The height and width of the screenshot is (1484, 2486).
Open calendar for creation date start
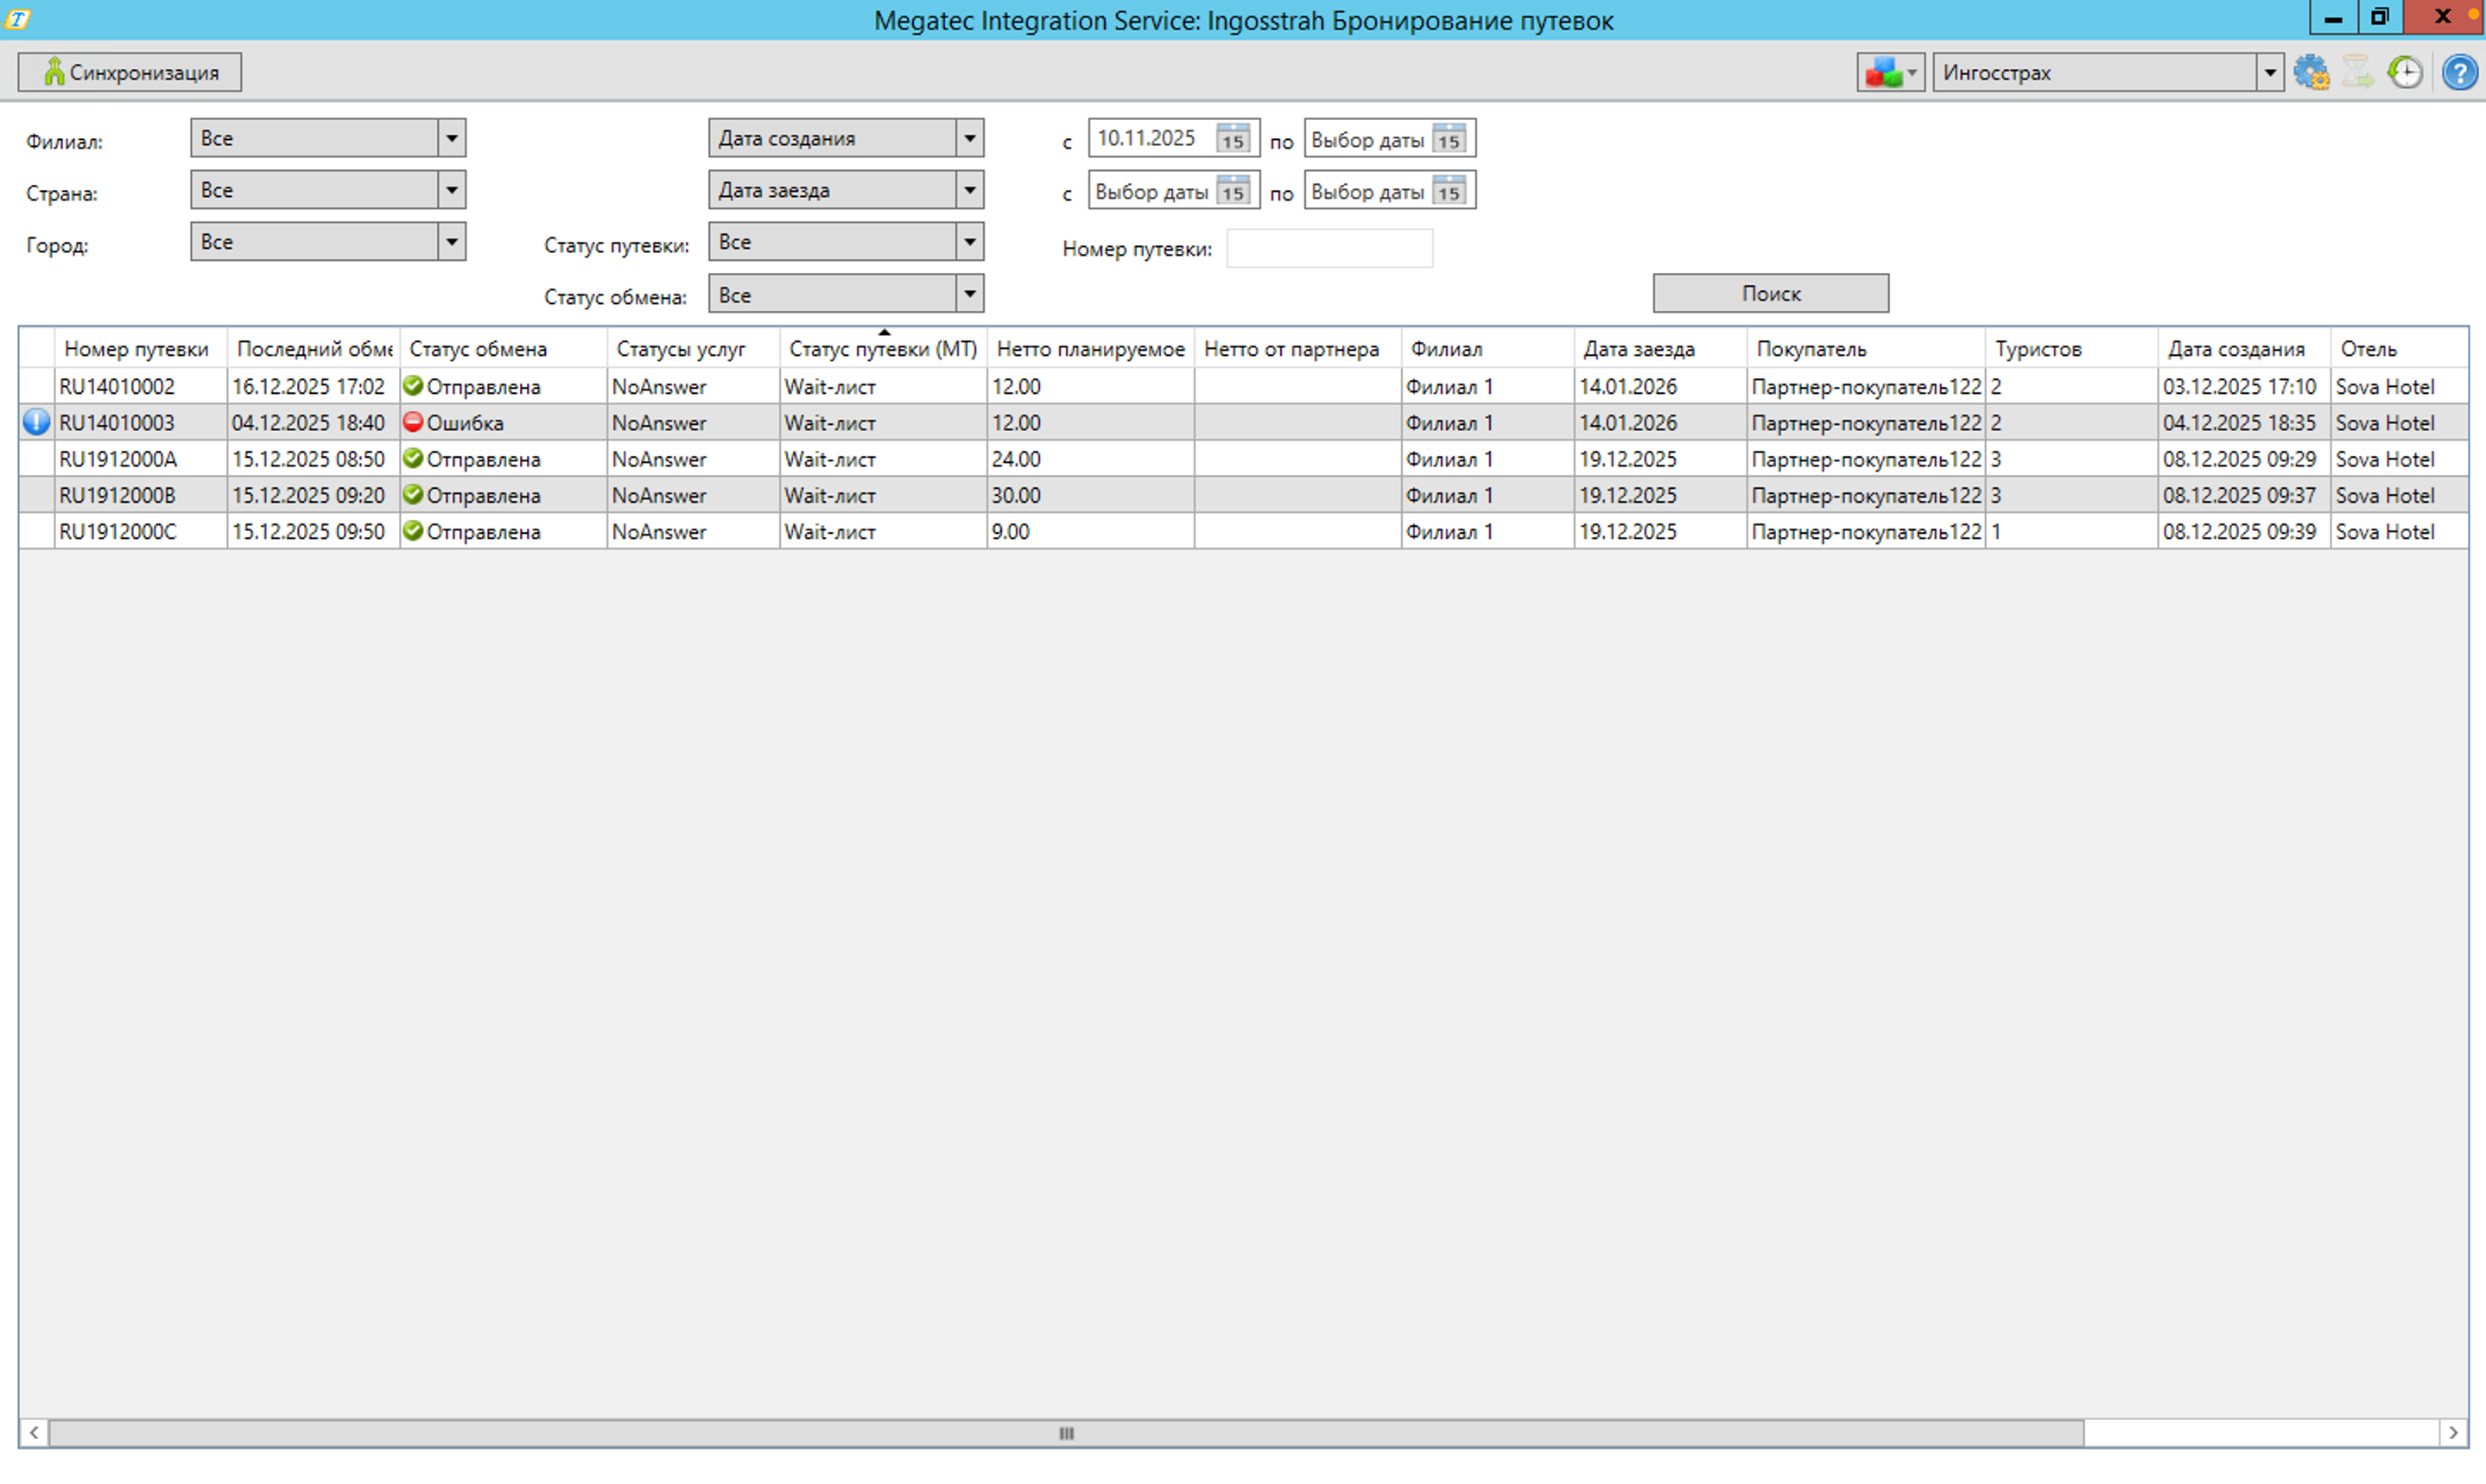1232,139
